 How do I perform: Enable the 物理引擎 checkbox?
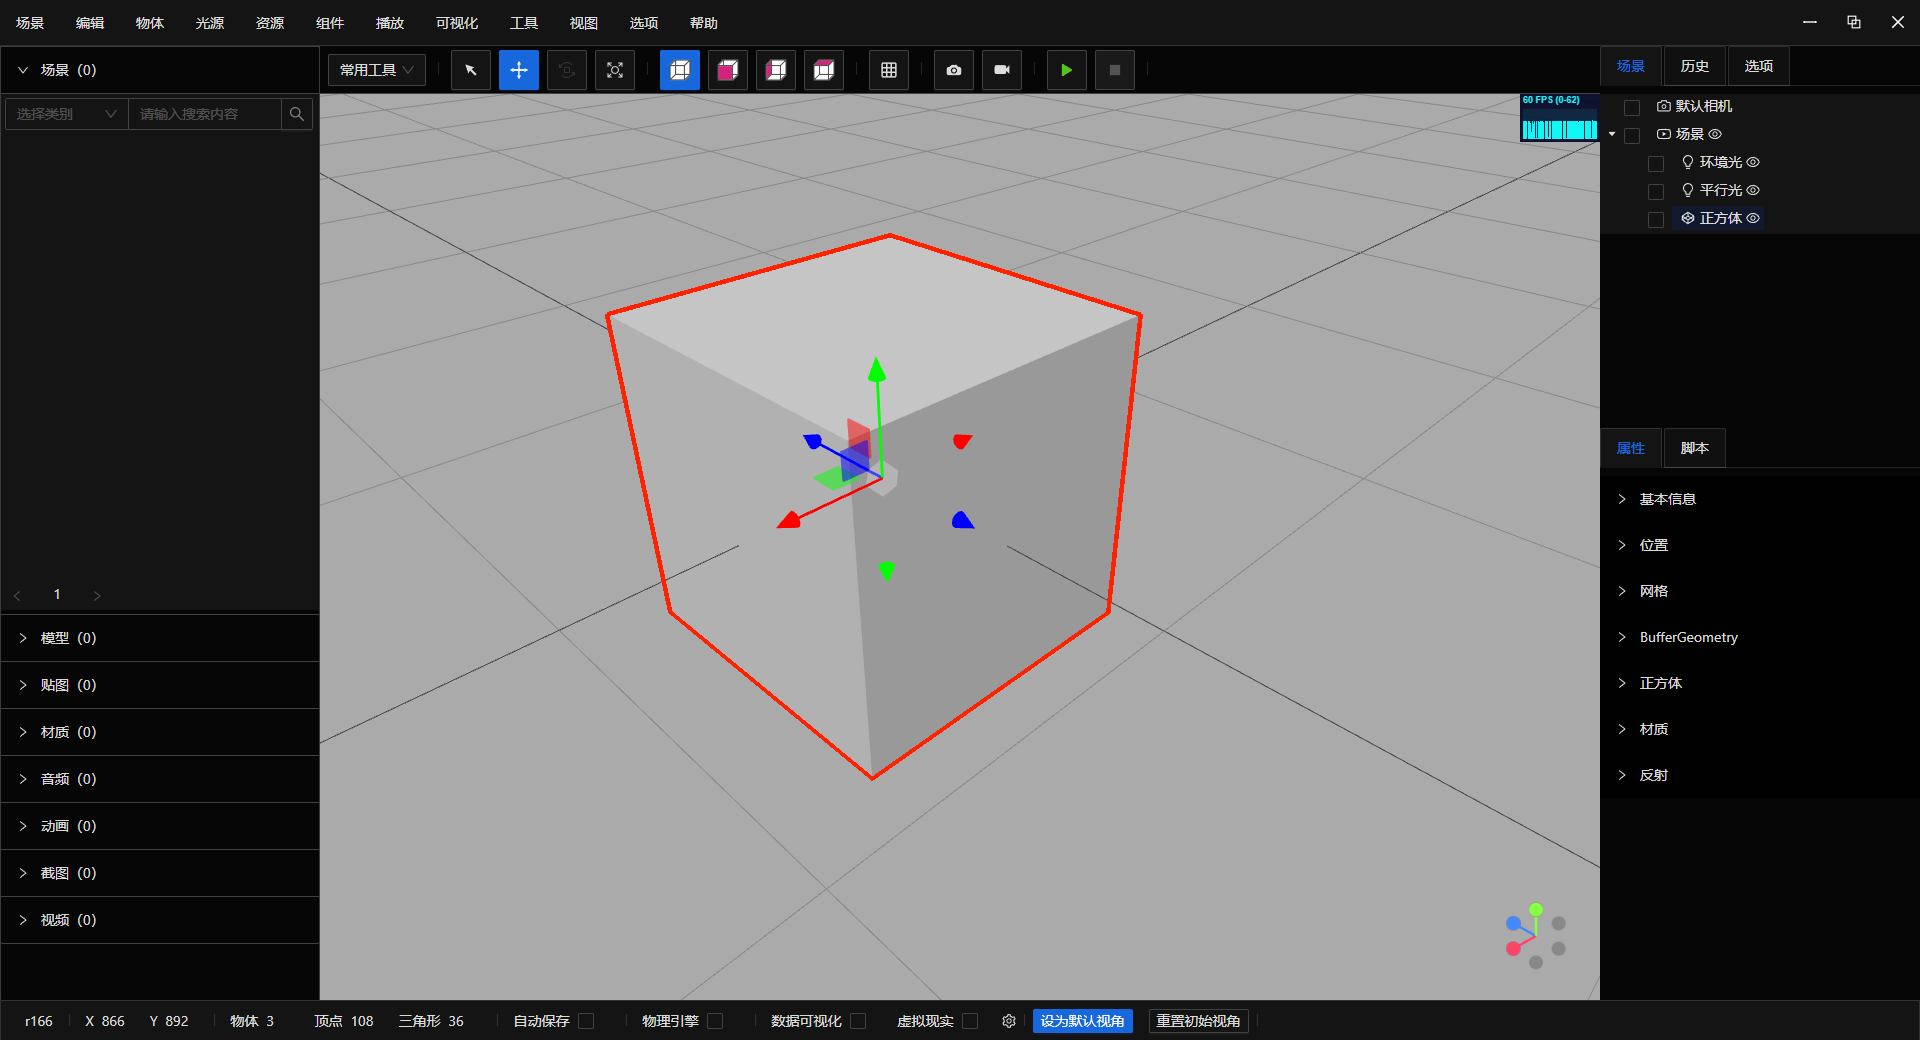coord(715,1021)
